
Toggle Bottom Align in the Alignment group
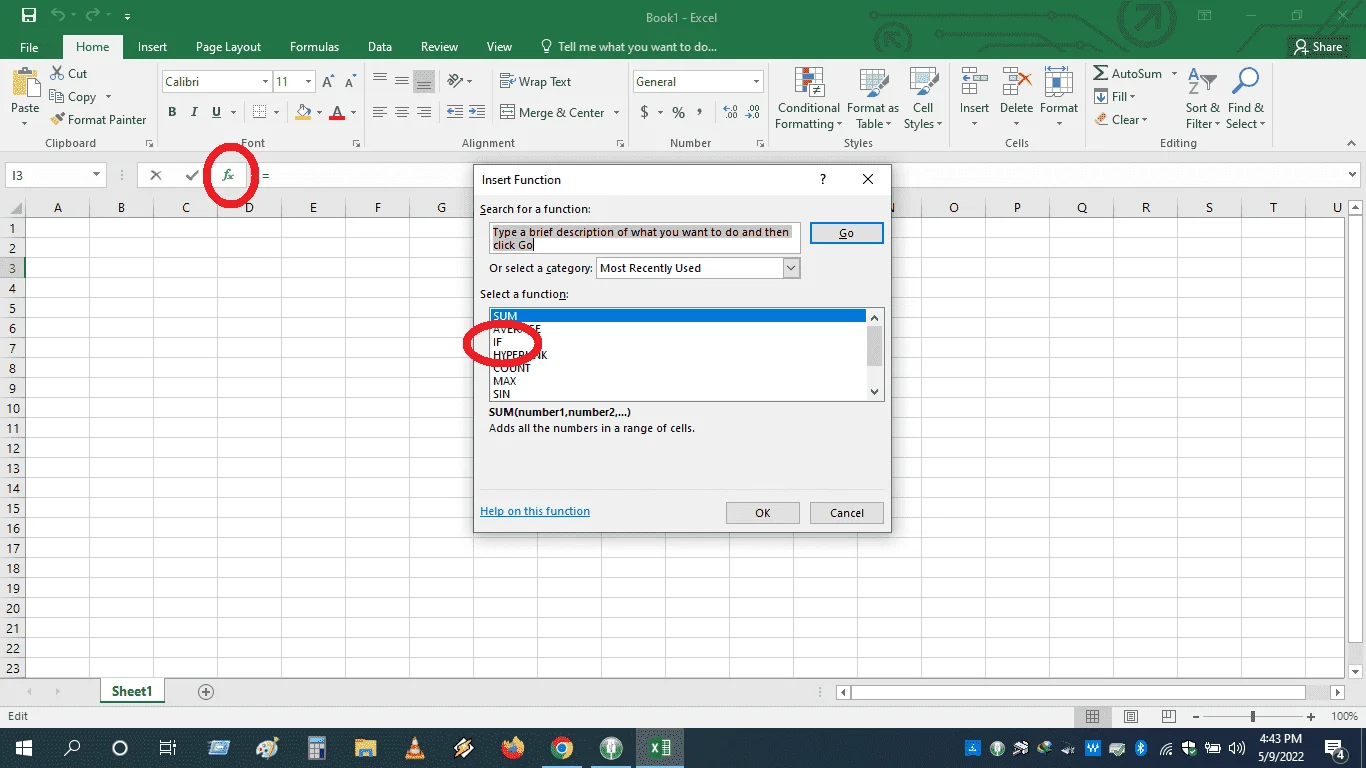[424, 81]
